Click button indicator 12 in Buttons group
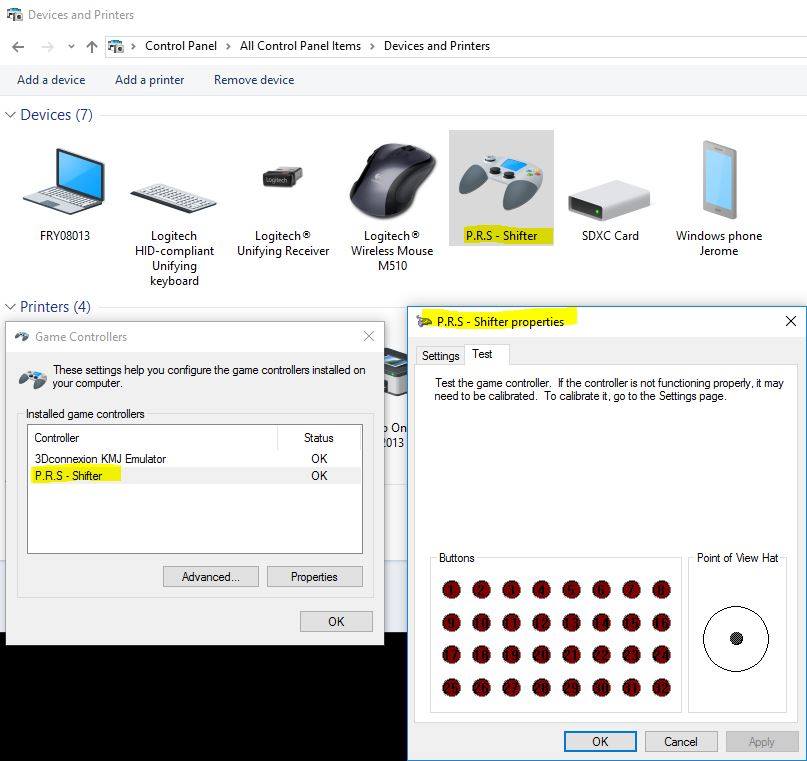This screenshot has height=761, width=807. click(541, 623)
